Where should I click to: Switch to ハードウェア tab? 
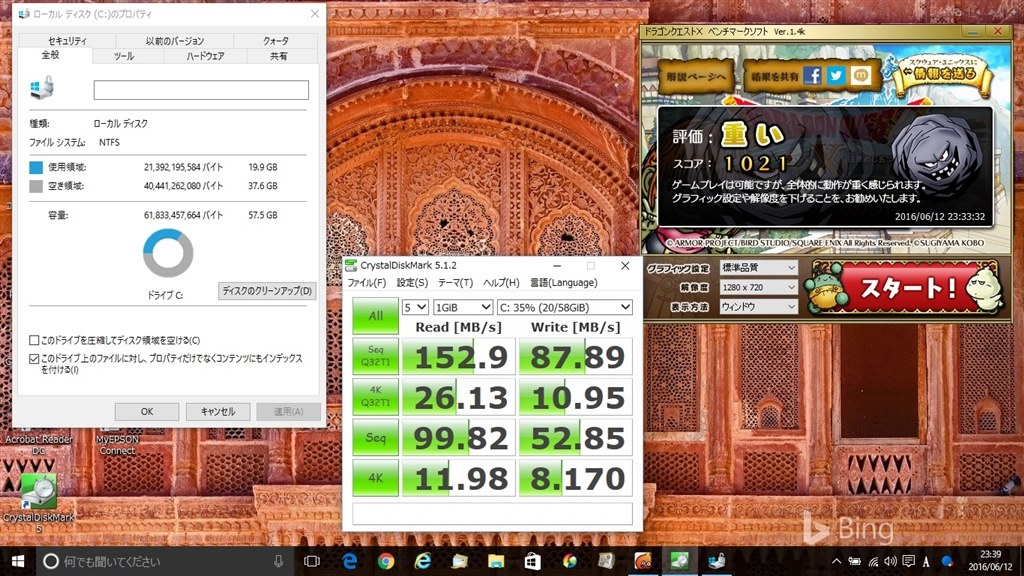[x=205, y=56]
